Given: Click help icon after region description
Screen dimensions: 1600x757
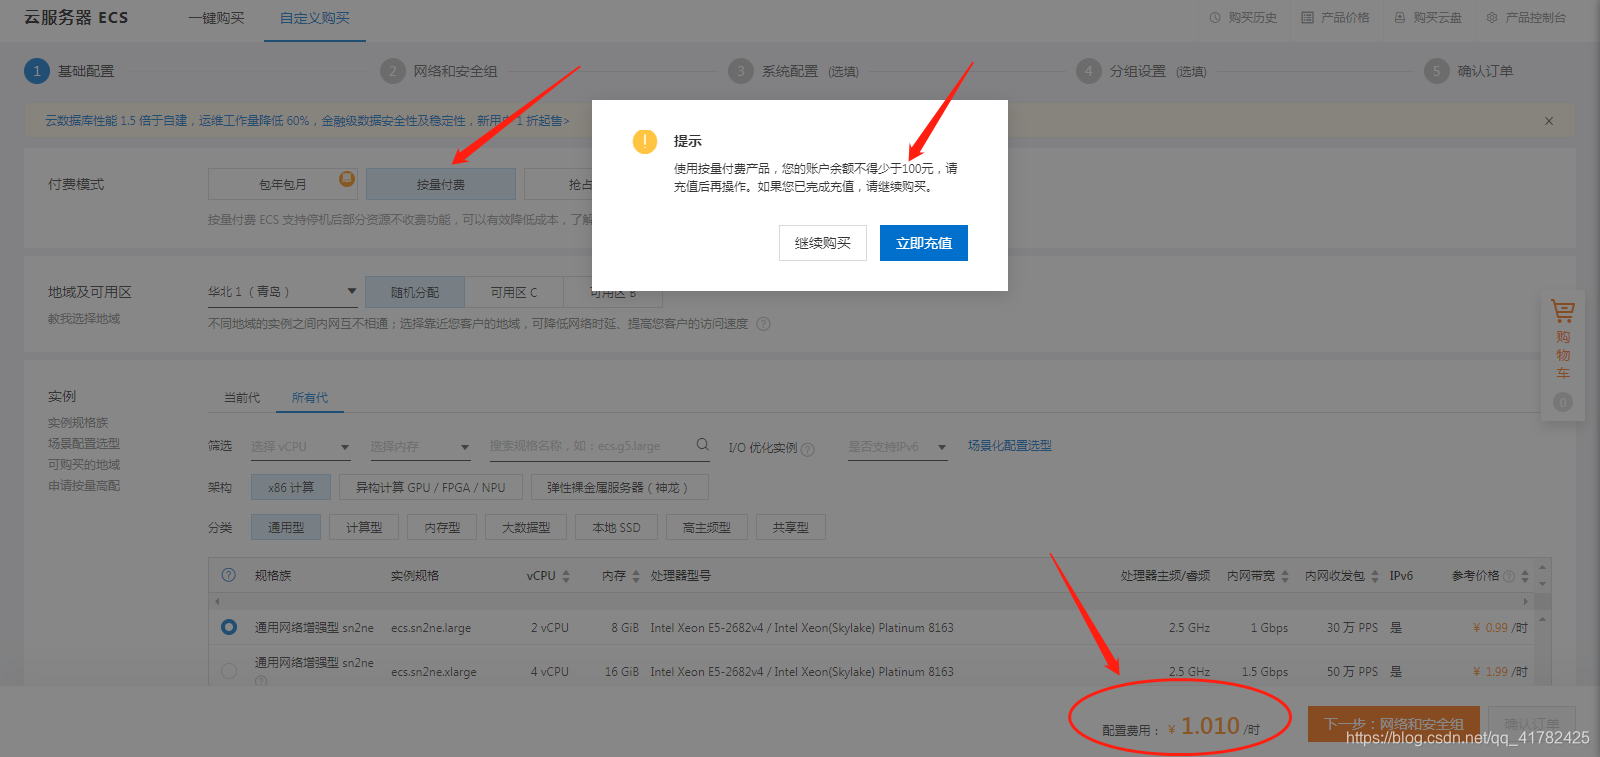Looking at the screenshot, I should (763, 324).
